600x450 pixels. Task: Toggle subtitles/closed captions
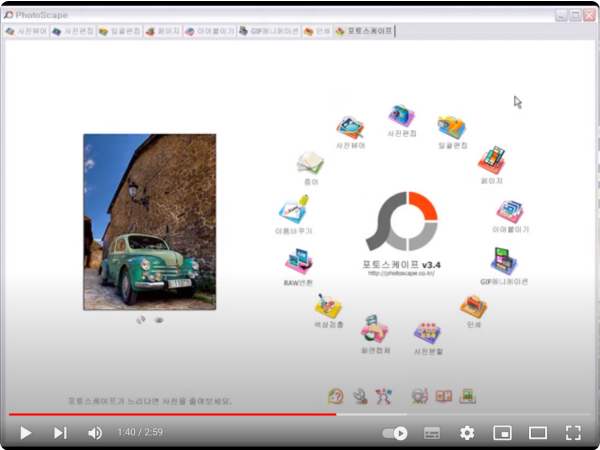point(432,433)
